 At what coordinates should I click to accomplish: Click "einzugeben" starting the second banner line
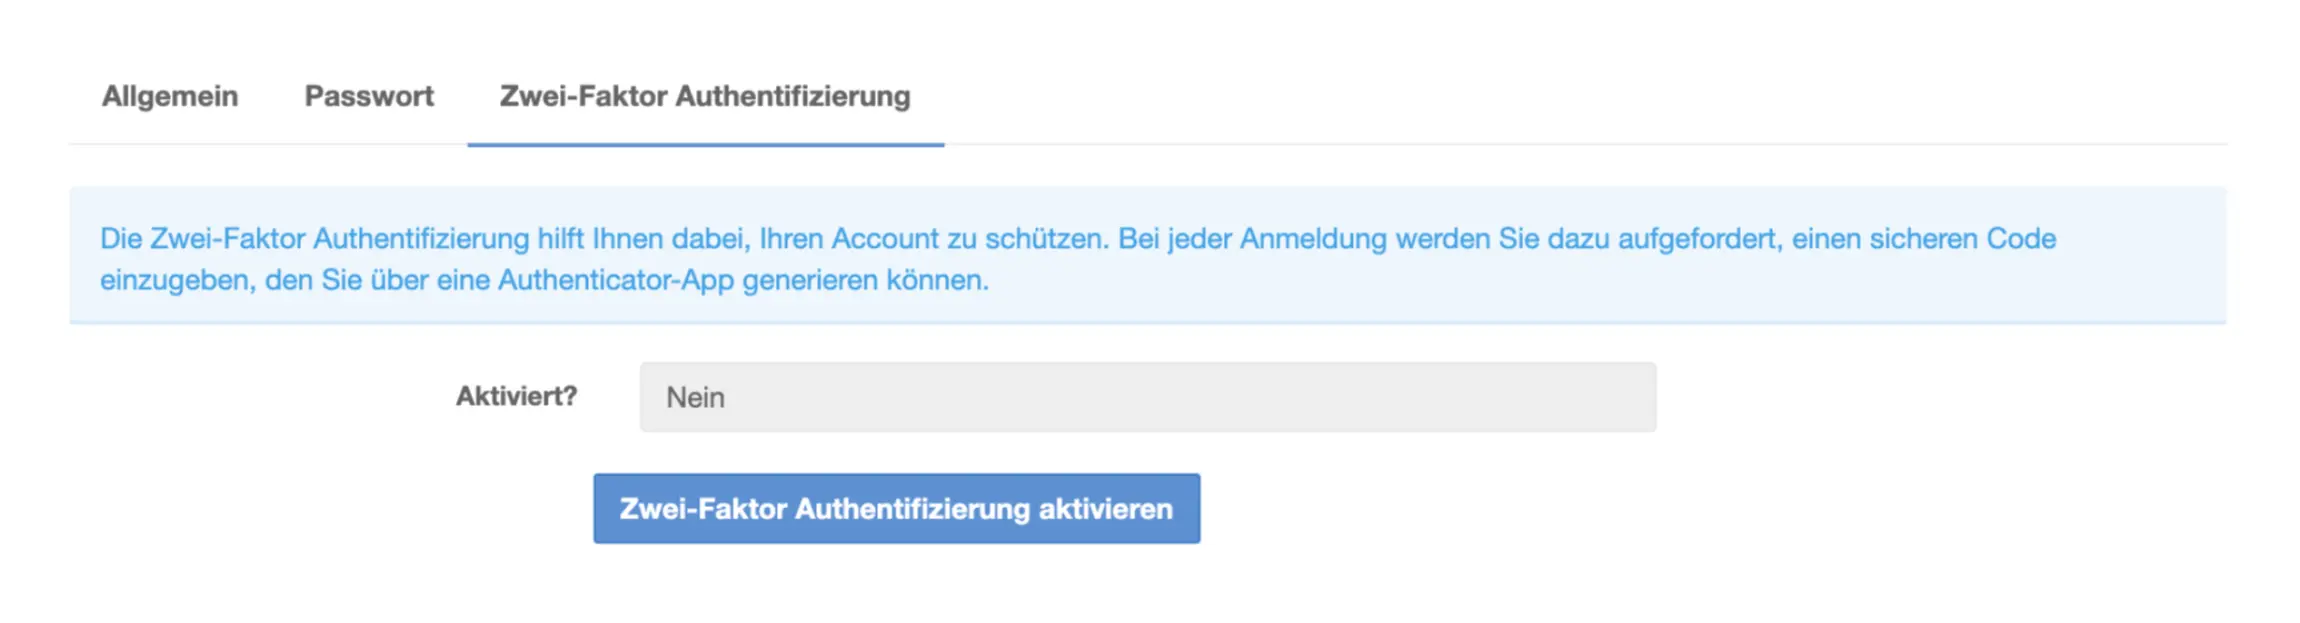click(x=177, y=280)
